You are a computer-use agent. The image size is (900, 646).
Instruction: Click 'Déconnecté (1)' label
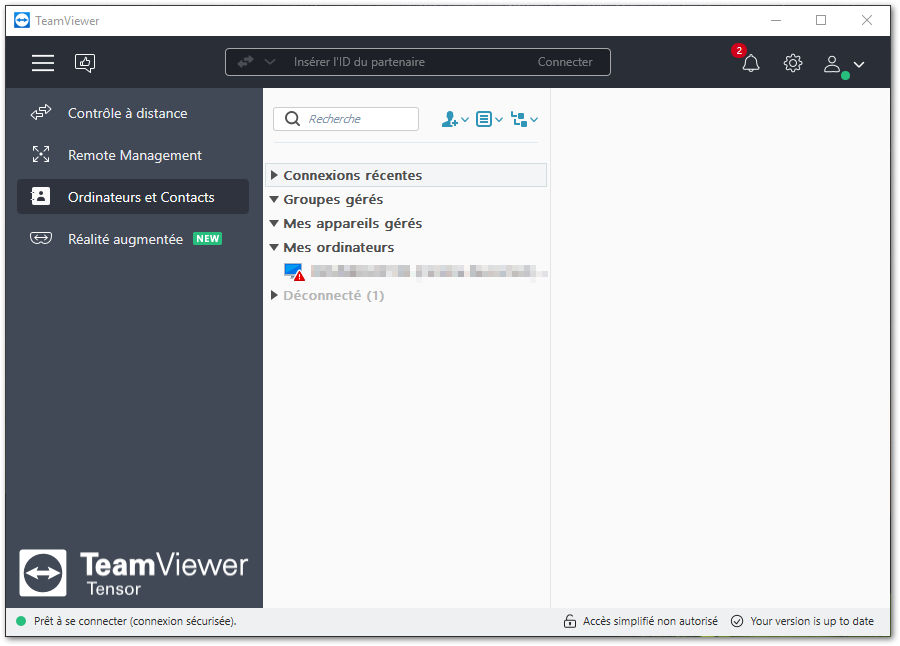[333, 295]
